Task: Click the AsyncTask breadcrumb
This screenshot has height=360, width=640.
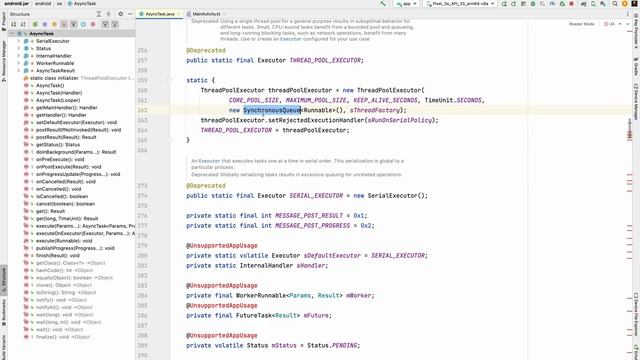Action: pos(82,3)
